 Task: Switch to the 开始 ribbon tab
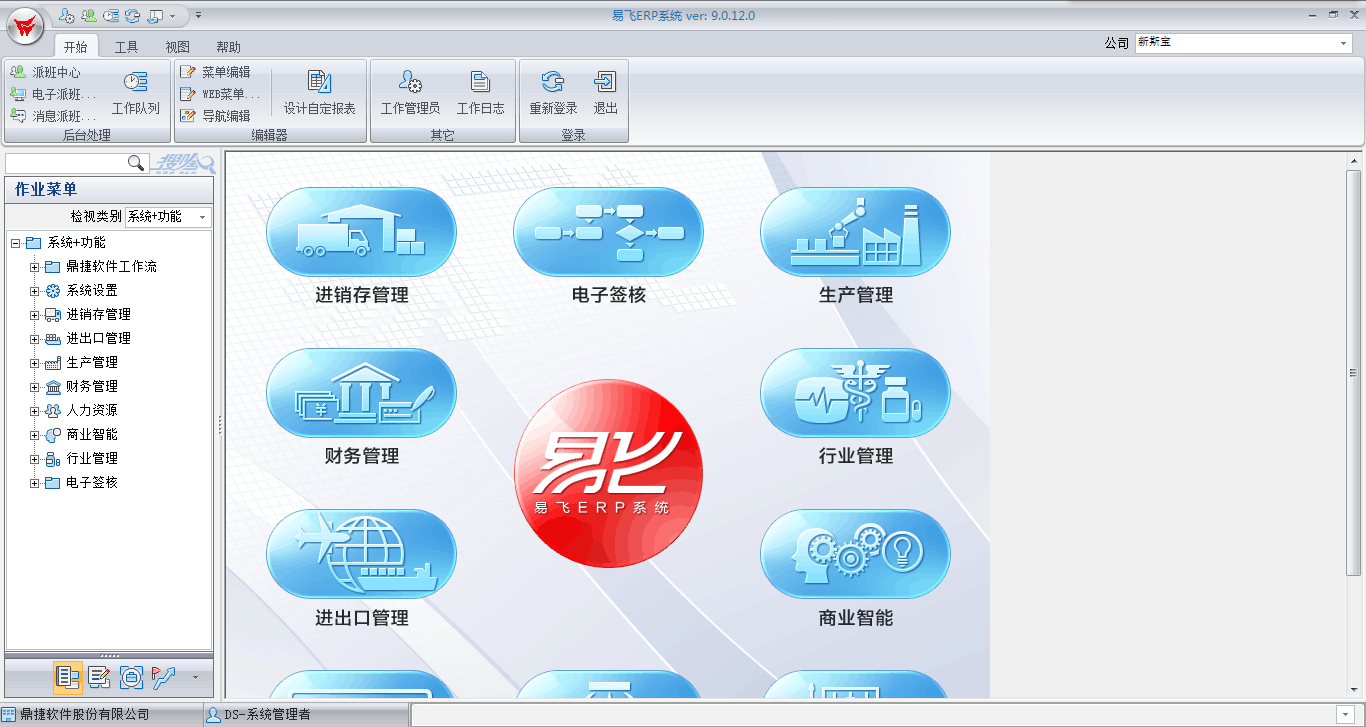pyautogui.click(x=76, y=47)
